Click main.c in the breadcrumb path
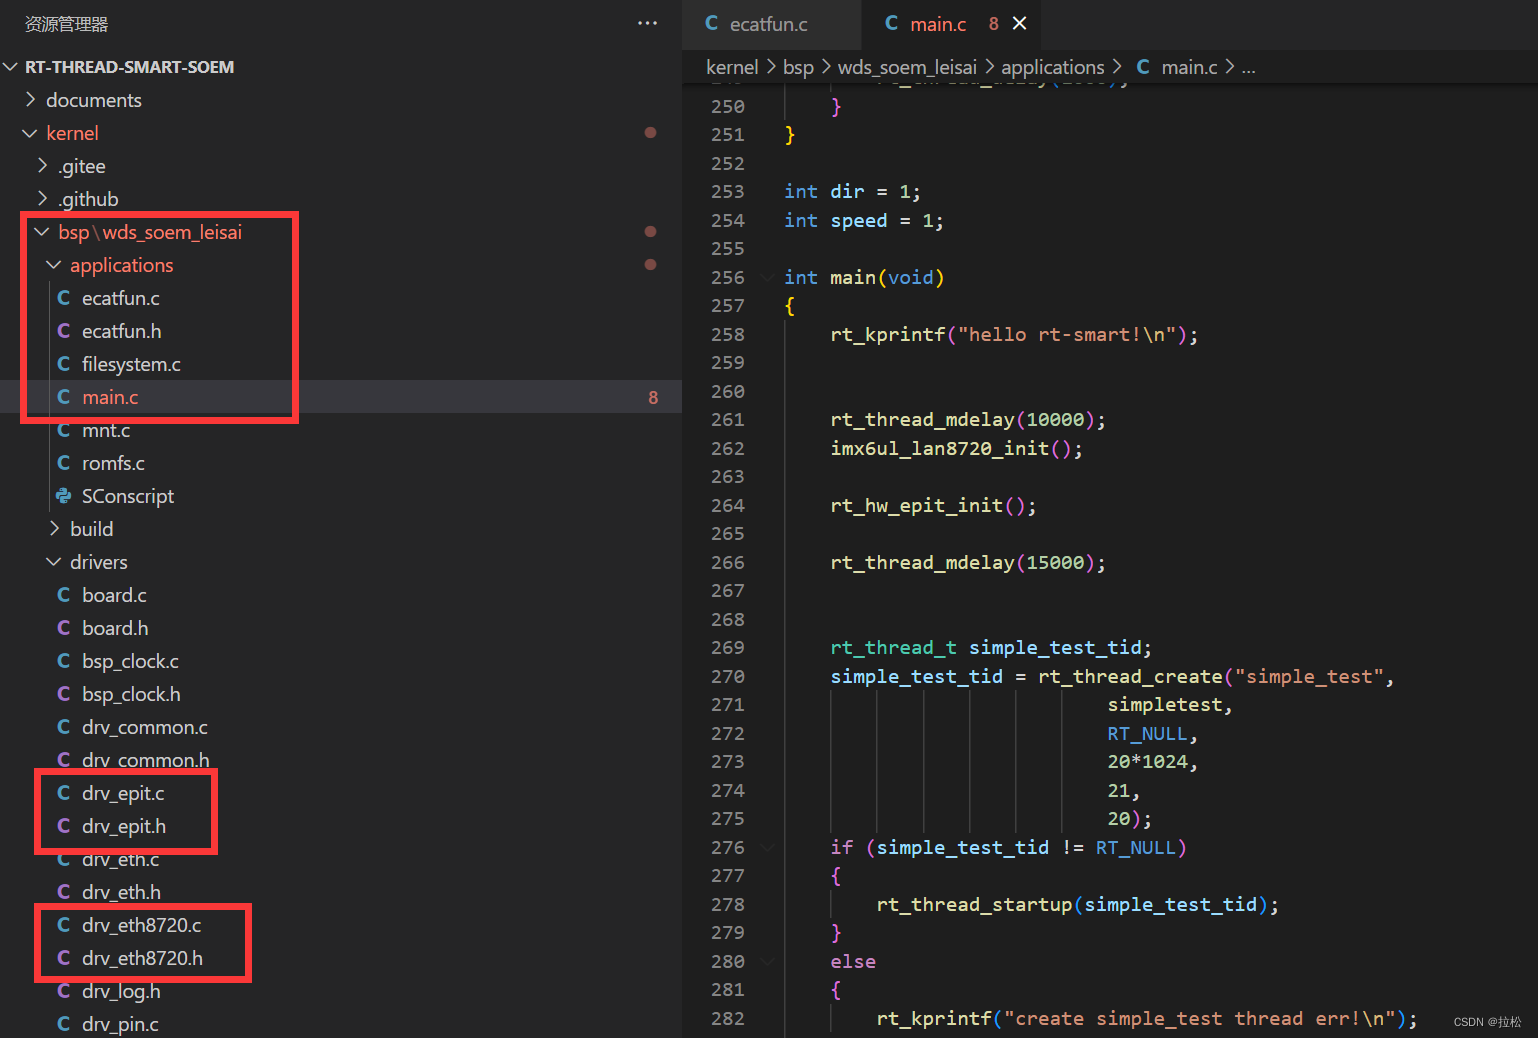The height and width of the screenshot is (1038, 1538). (x=1189, y=67)
